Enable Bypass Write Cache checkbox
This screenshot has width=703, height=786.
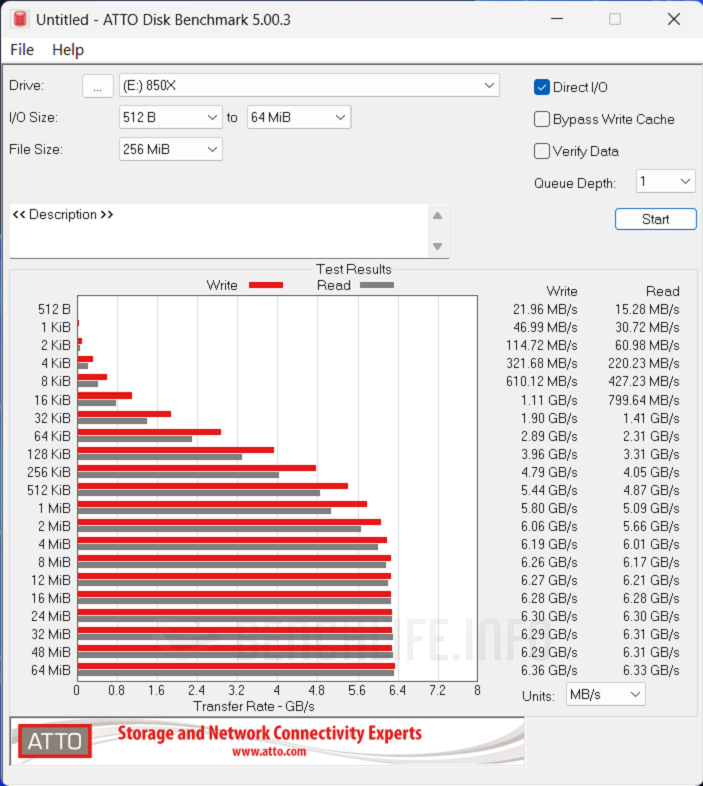542,119
